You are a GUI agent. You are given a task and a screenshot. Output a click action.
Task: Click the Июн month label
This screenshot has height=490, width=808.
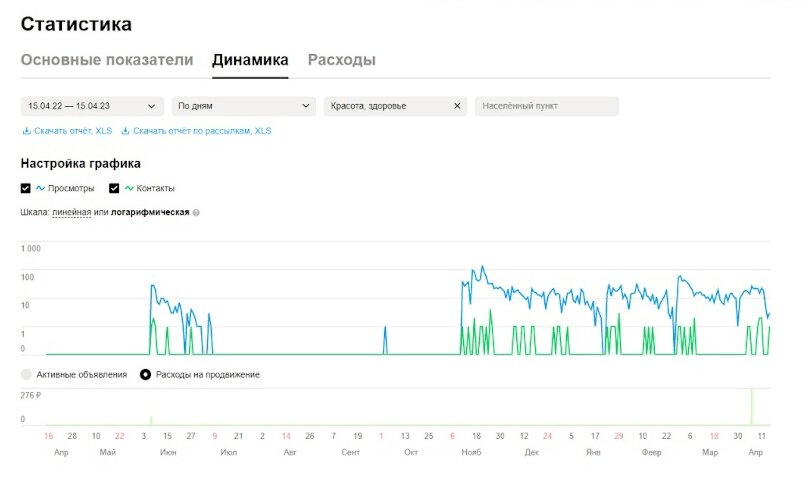pyautogui.click(x=168, y=452)
